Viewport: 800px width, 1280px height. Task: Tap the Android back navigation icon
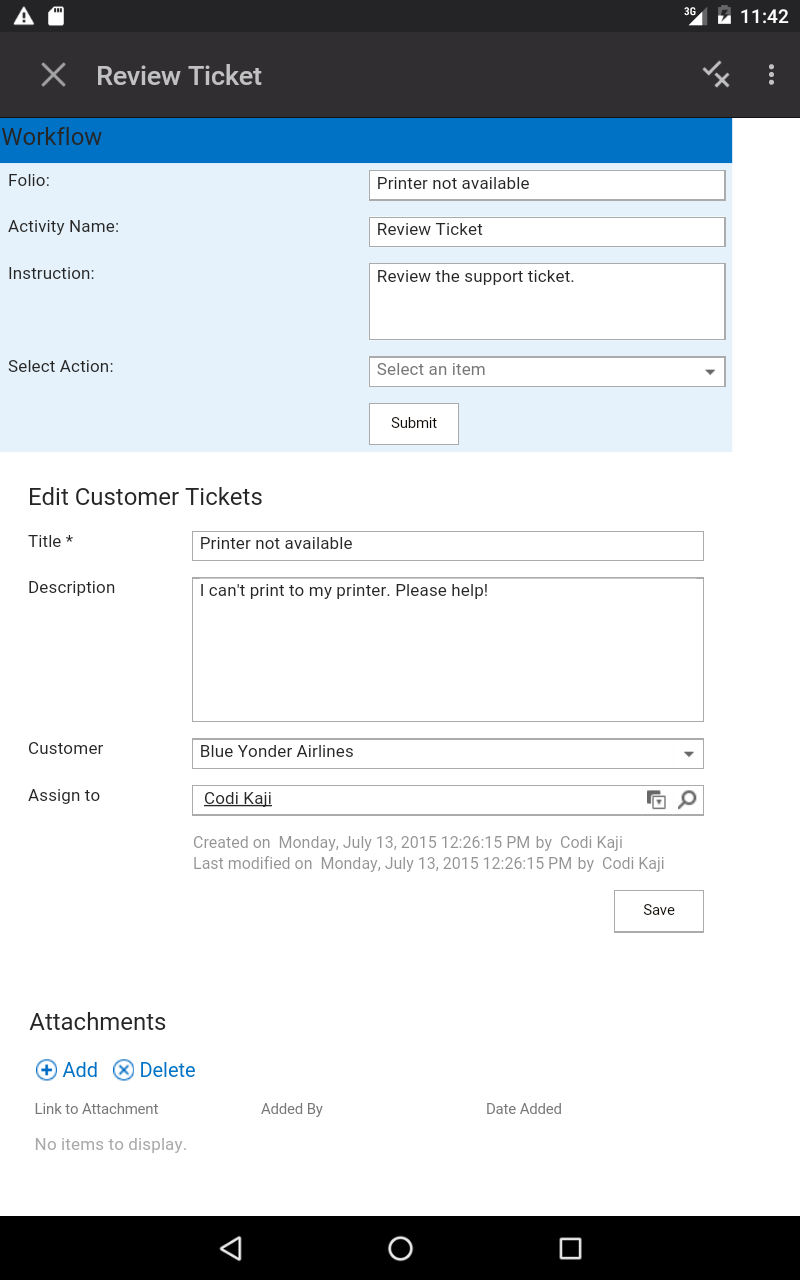coord(231,1248)
